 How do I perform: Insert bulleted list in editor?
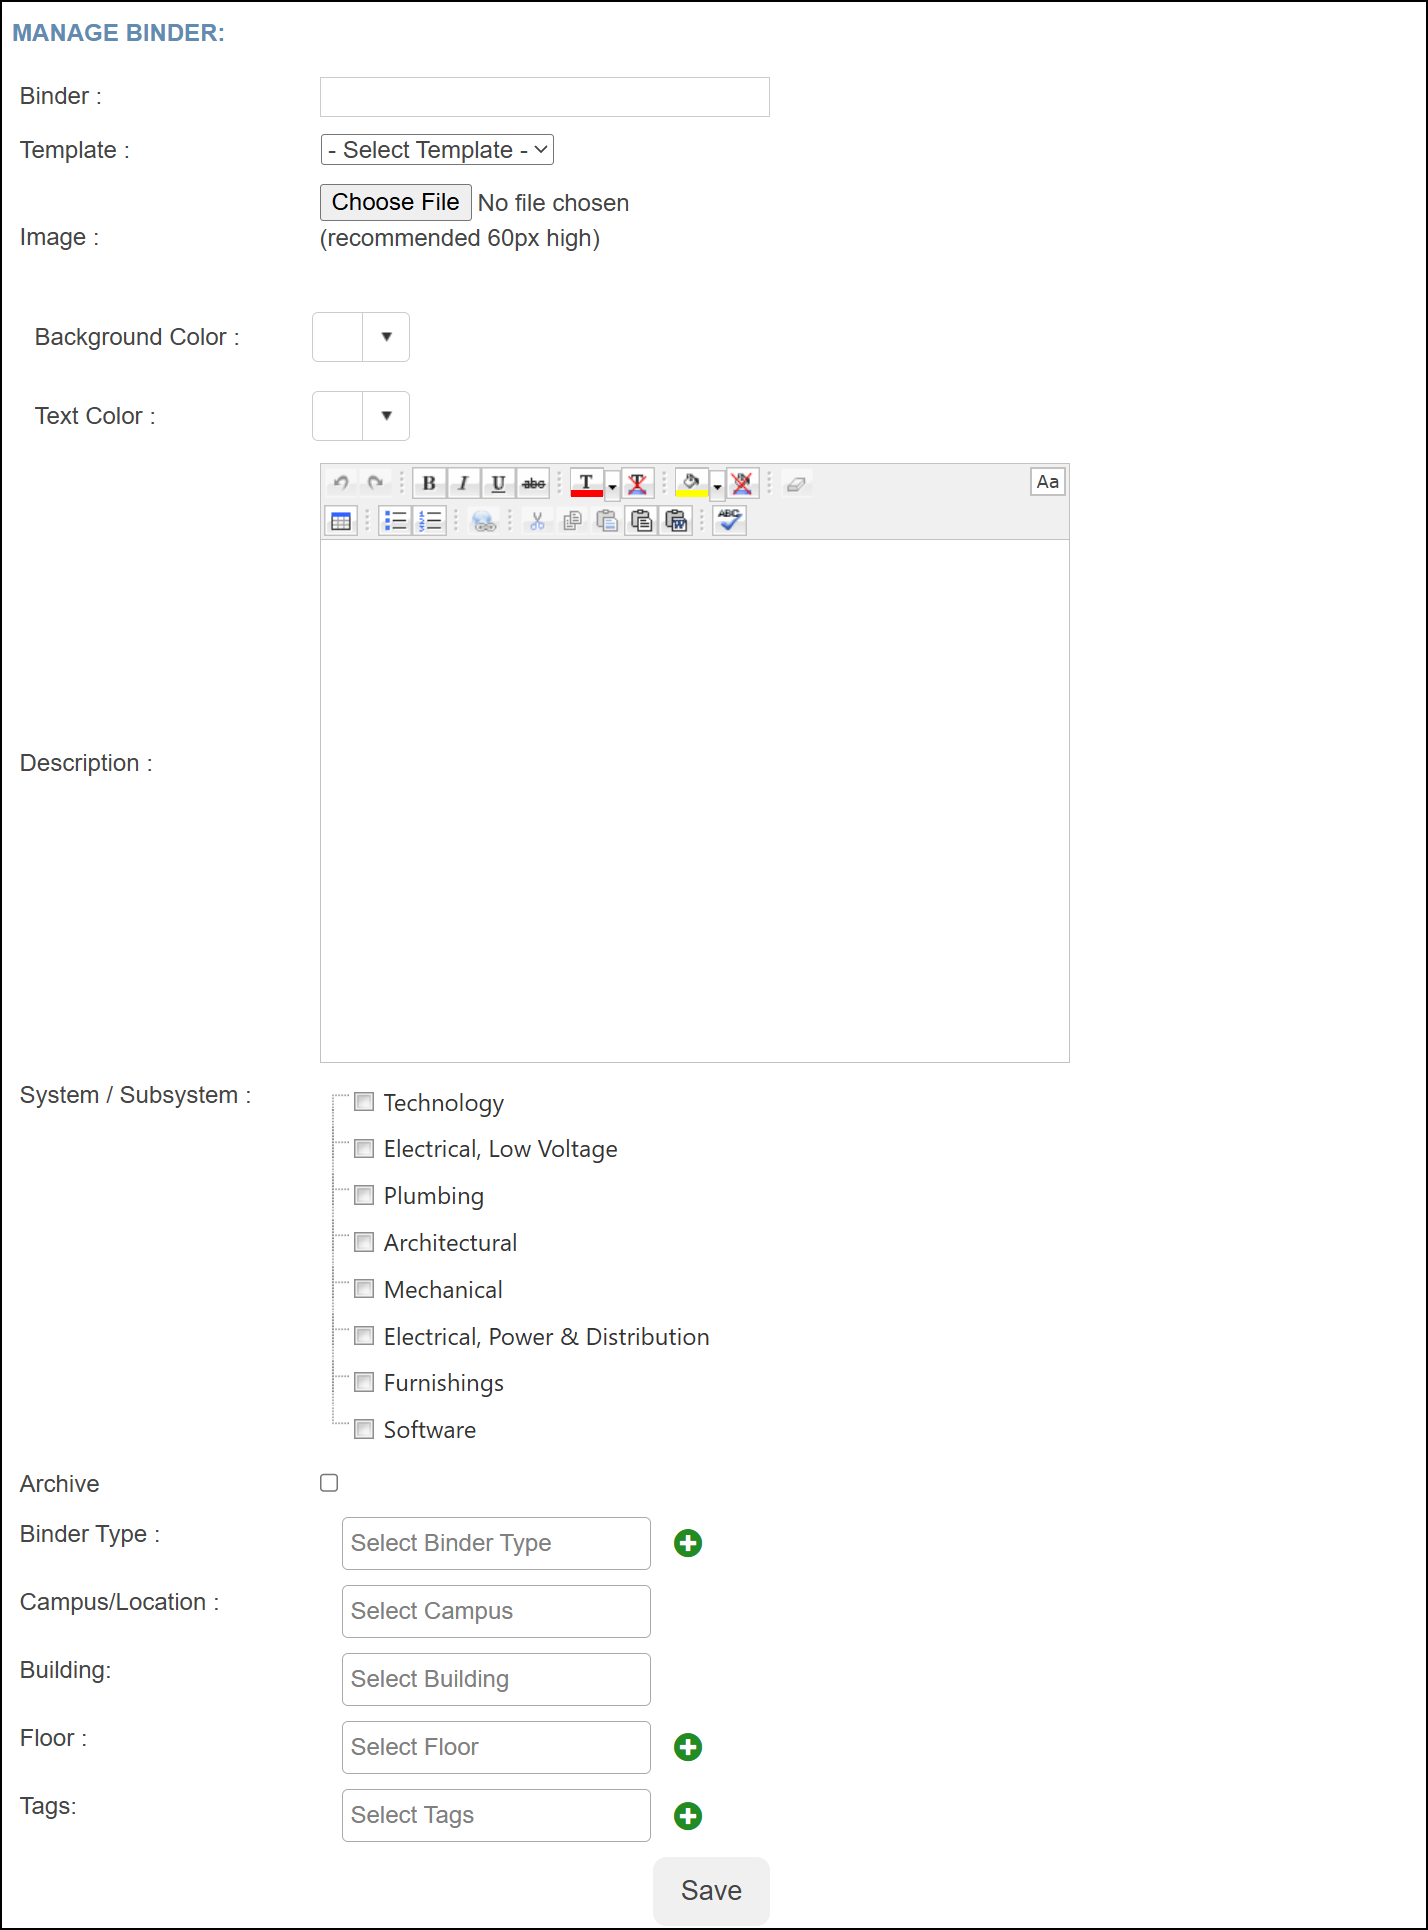396,521
